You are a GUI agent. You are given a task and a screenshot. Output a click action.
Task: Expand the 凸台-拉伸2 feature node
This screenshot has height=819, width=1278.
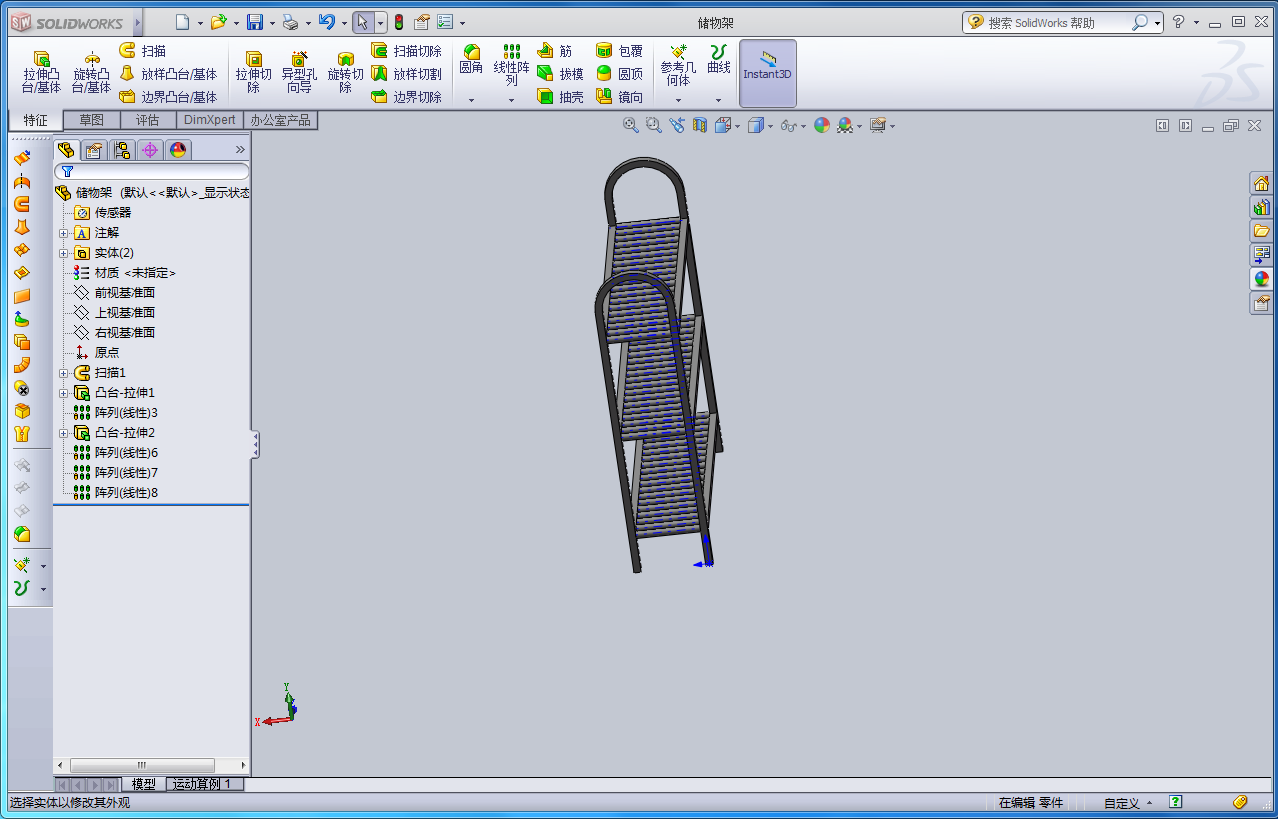pos(64,433)
